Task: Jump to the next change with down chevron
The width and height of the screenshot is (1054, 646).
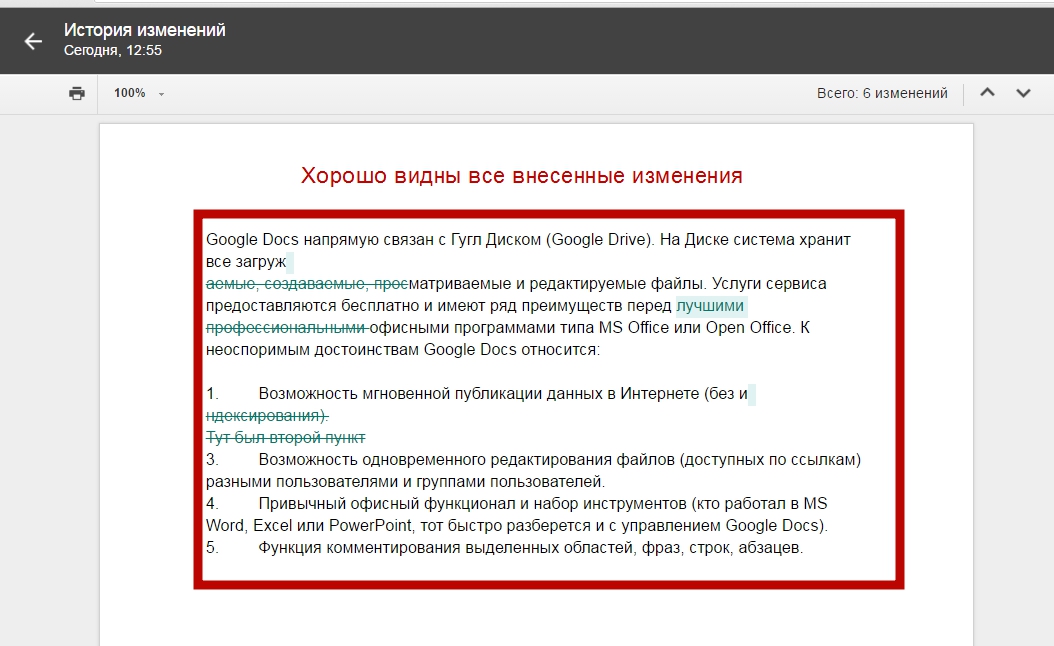Action: (x=1023, y=93)
